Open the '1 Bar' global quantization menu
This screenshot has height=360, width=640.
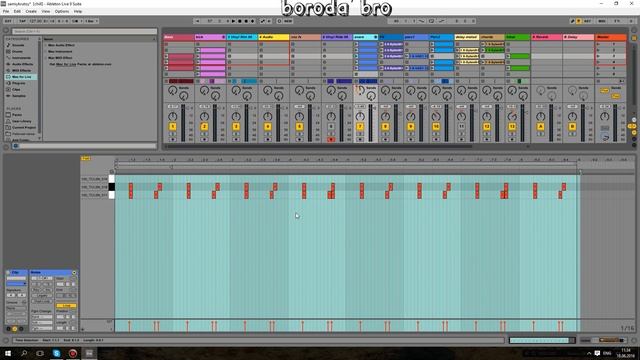[91, 21]
